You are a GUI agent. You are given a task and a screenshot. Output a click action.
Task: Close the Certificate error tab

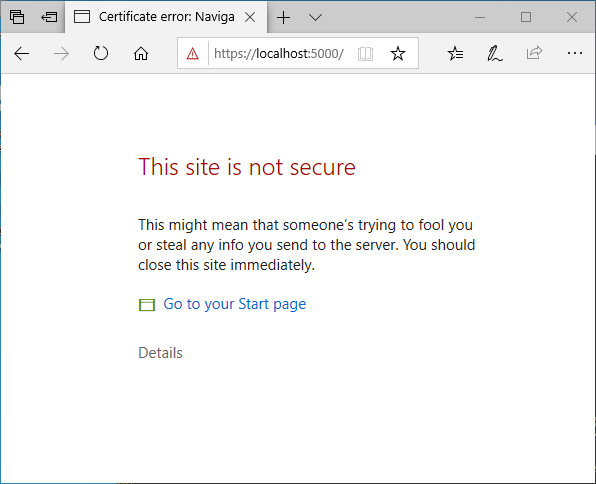pos(250,17)
